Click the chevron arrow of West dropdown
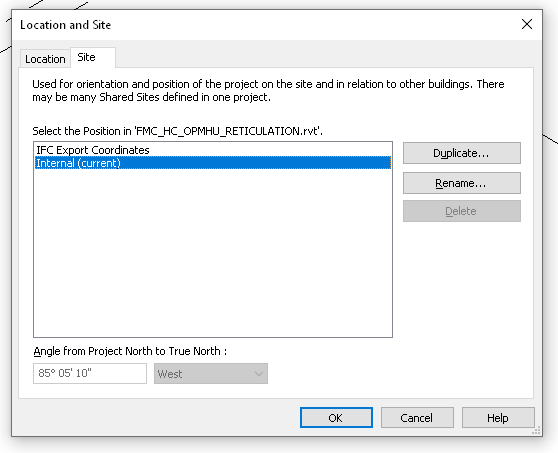Screen dimensions: 558x453 (x=259, y=374)
